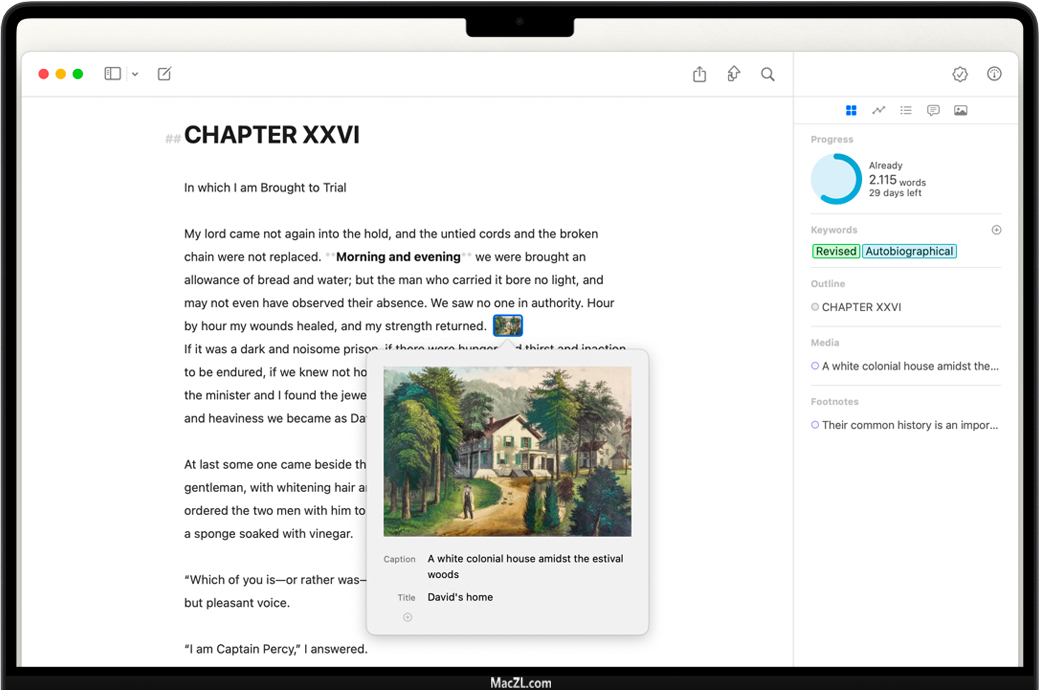Click the colonial house image preview
Image resolution: width=1040 pixels, height=690 pixels.
point(507,452)
